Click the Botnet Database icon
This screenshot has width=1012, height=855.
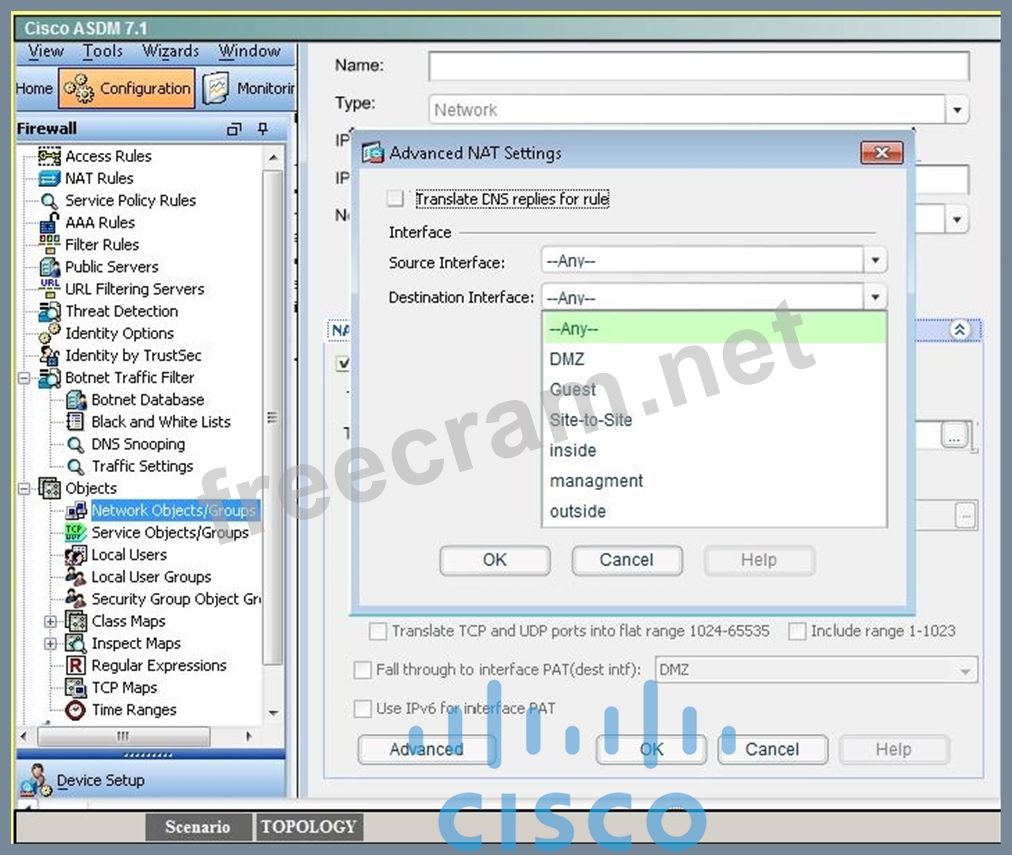point(75,400)
